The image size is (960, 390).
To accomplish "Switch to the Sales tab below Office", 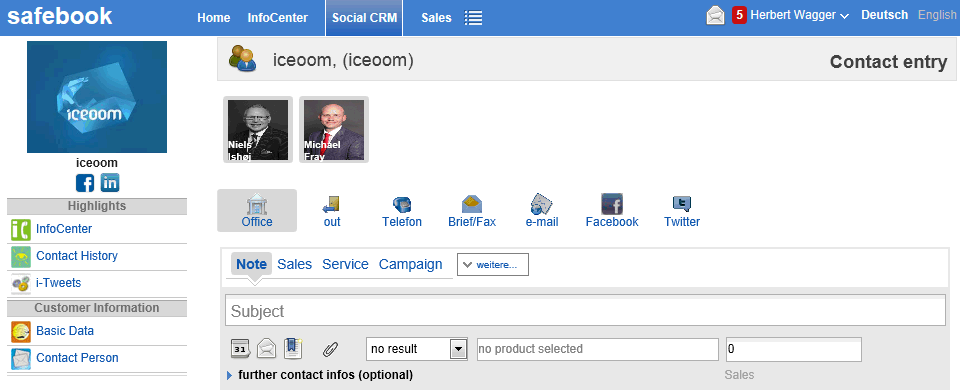I will [x=294, y=264].
